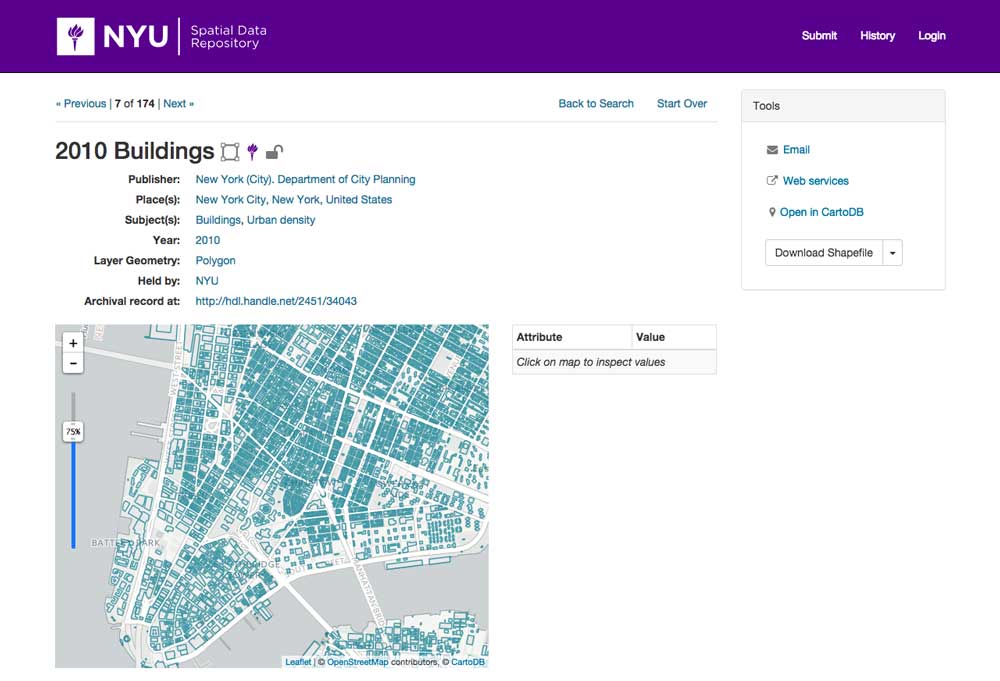1000x681 pixels.
Task: Click the NYU torch logo in the header
Action: point(76,37)
